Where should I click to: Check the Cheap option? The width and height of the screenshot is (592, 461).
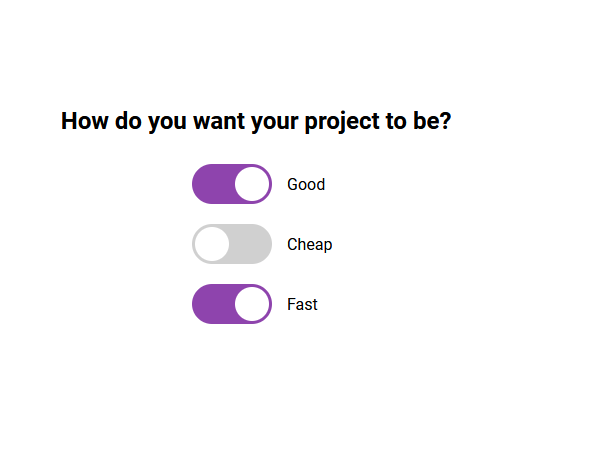pos(232,244)
